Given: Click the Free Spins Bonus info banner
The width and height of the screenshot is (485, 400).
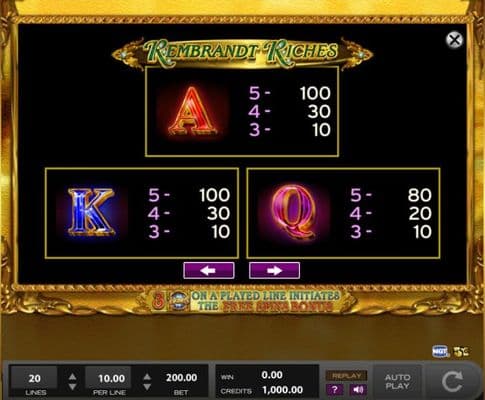Looking at the screenshot, I should pos(245,301).
